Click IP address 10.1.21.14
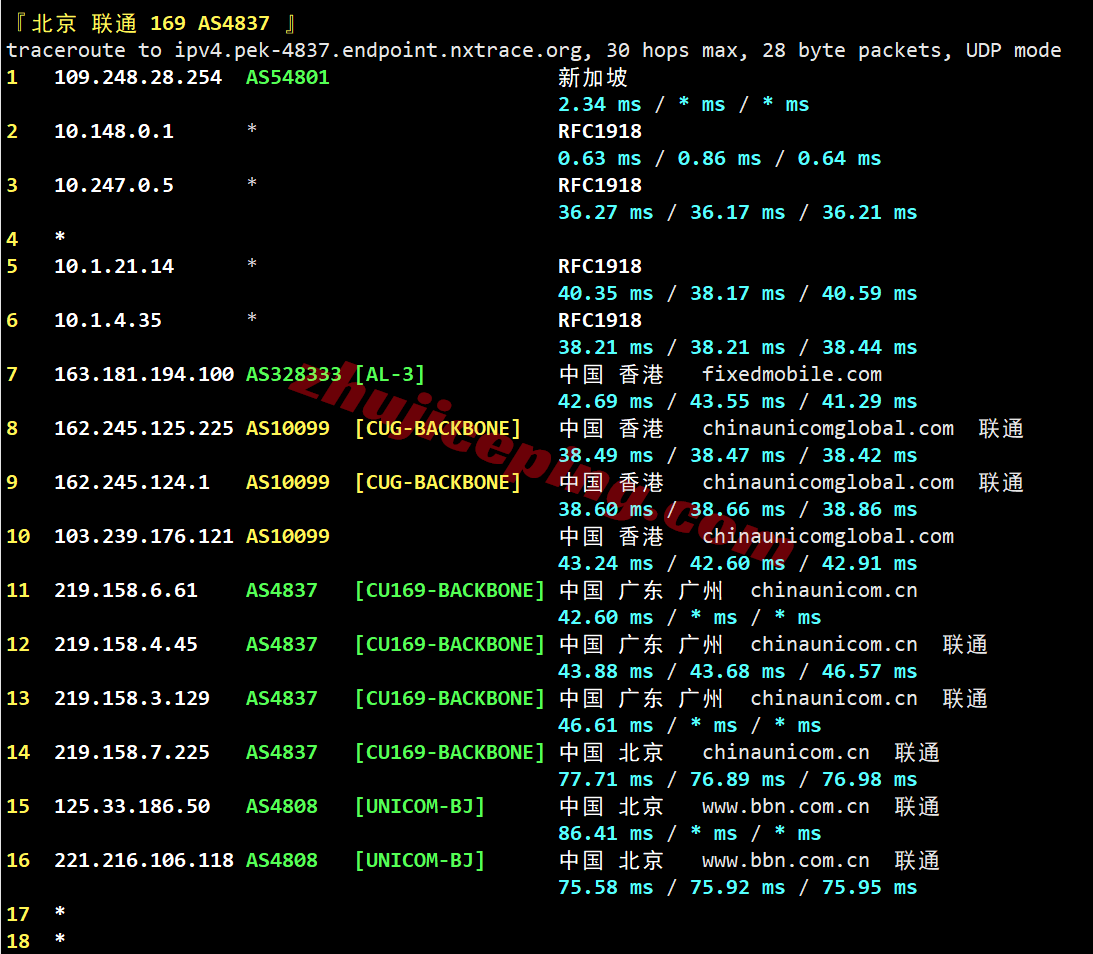The width and height of the screenshot is (1093, 954). 114,266
